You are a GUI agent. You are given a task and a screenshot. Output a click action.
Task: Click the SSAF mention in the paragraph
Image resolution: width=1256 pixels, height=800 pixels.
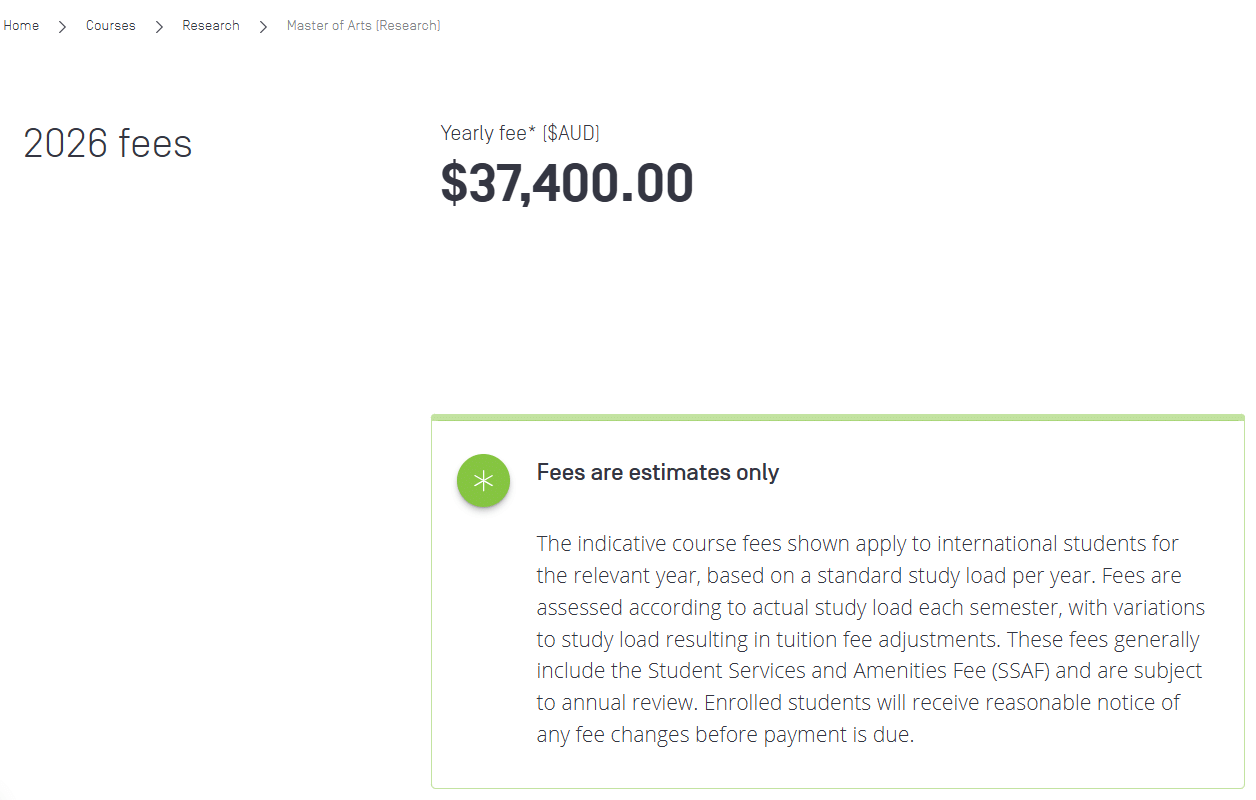pos(1020,670)
